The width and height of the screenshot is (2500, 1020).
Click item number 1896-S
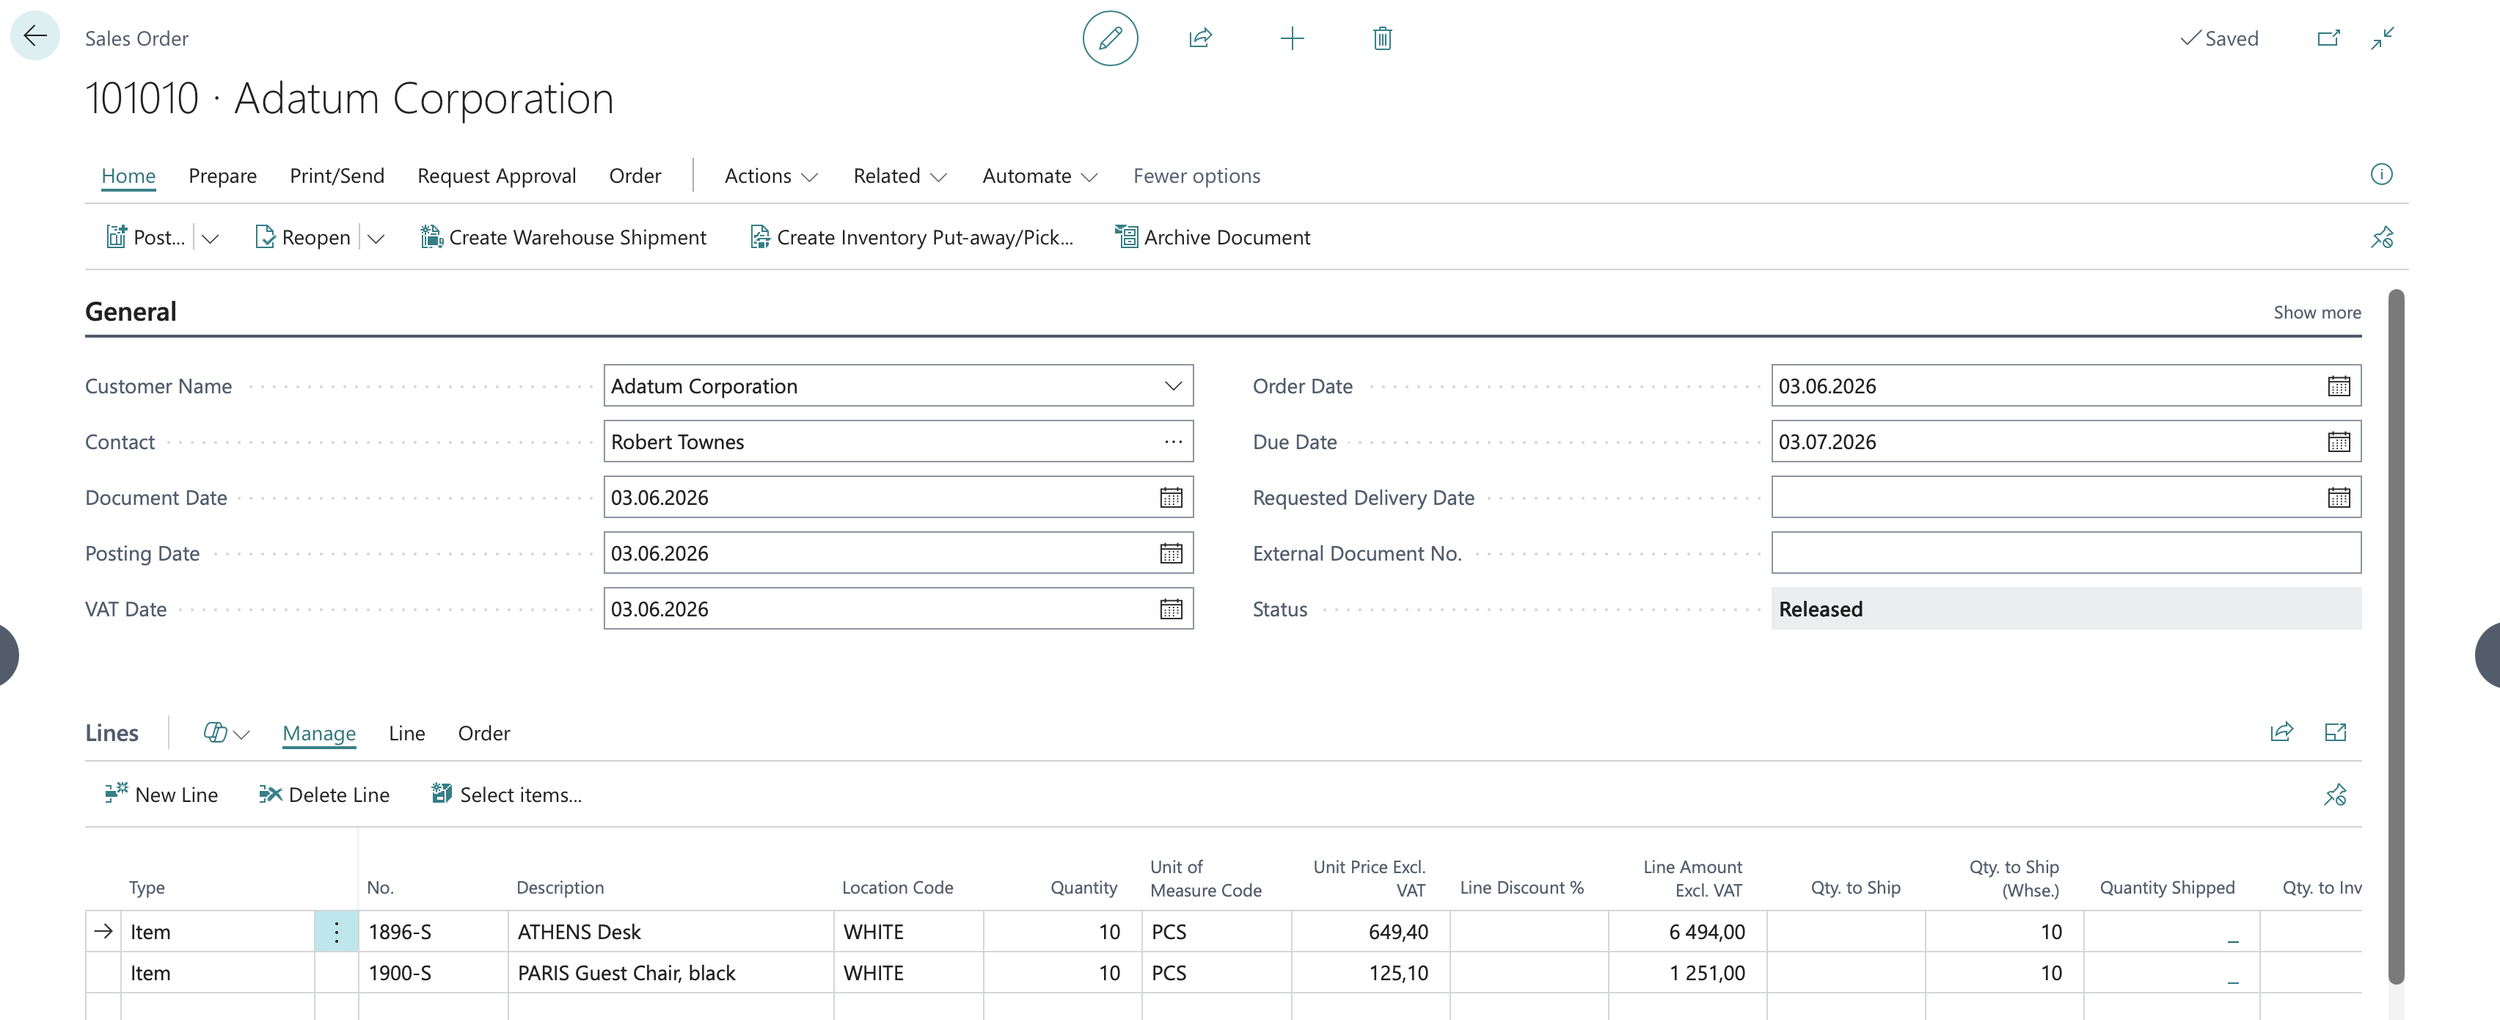400,932
